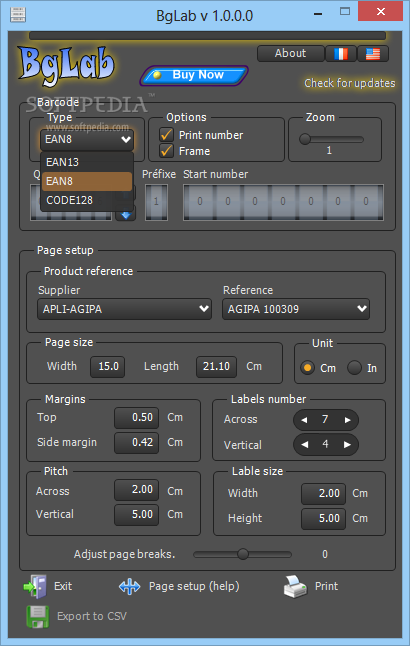
Task: Click the Préfixe digit wheel
Action: click(156, 202)
